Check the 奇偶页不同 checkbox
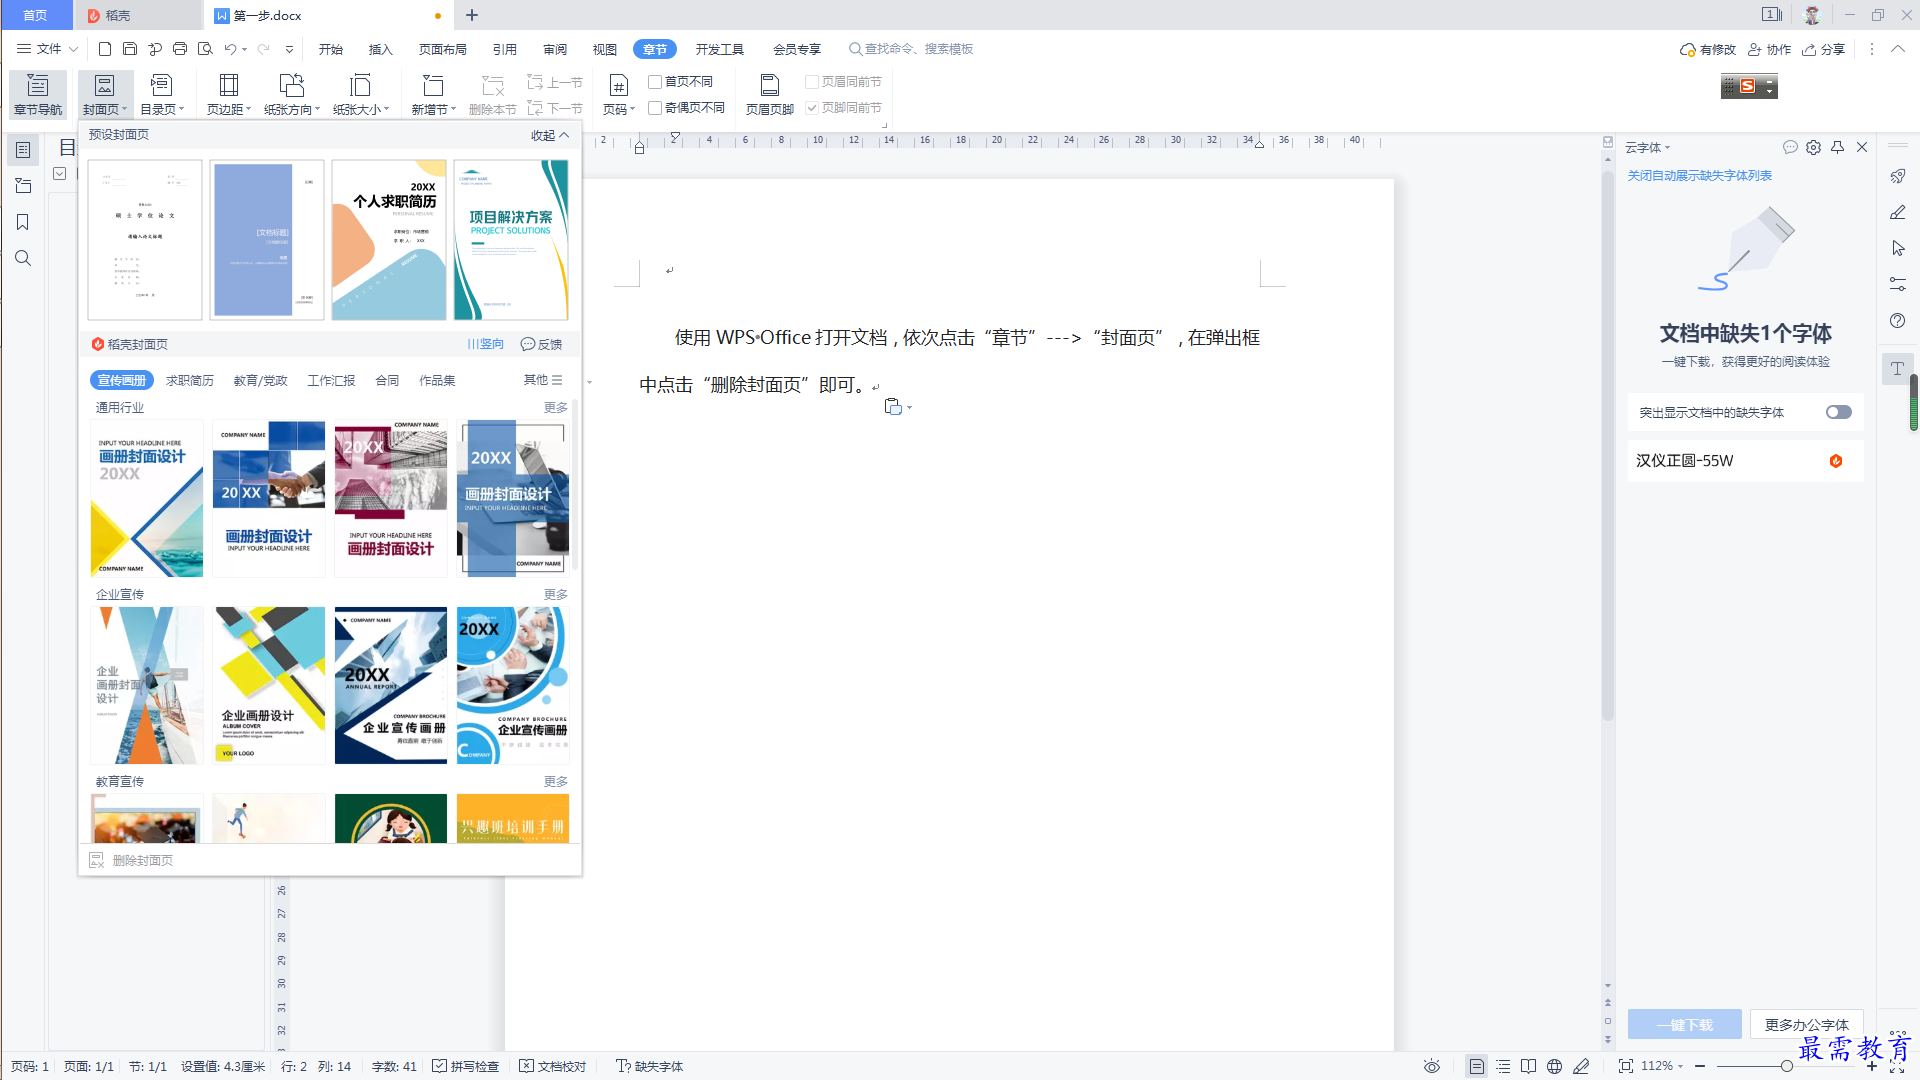Screen dimensions: 1920x1080 (x=655, y=108)
